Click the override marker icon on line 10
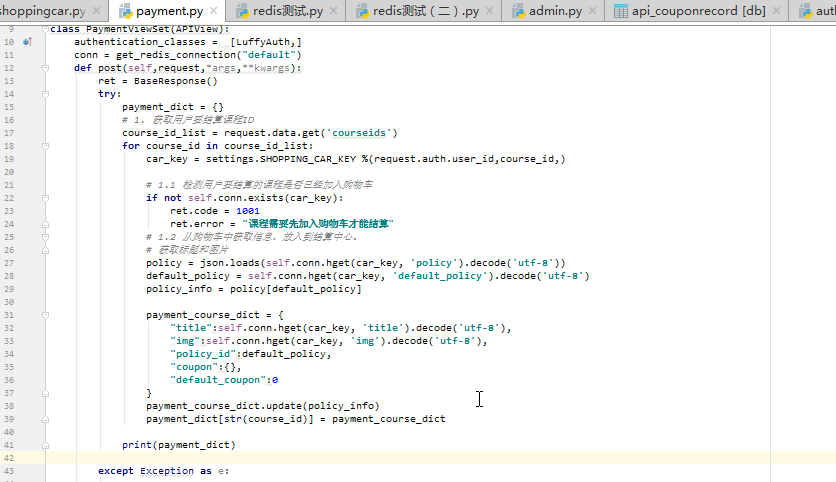 pos(27,42)
